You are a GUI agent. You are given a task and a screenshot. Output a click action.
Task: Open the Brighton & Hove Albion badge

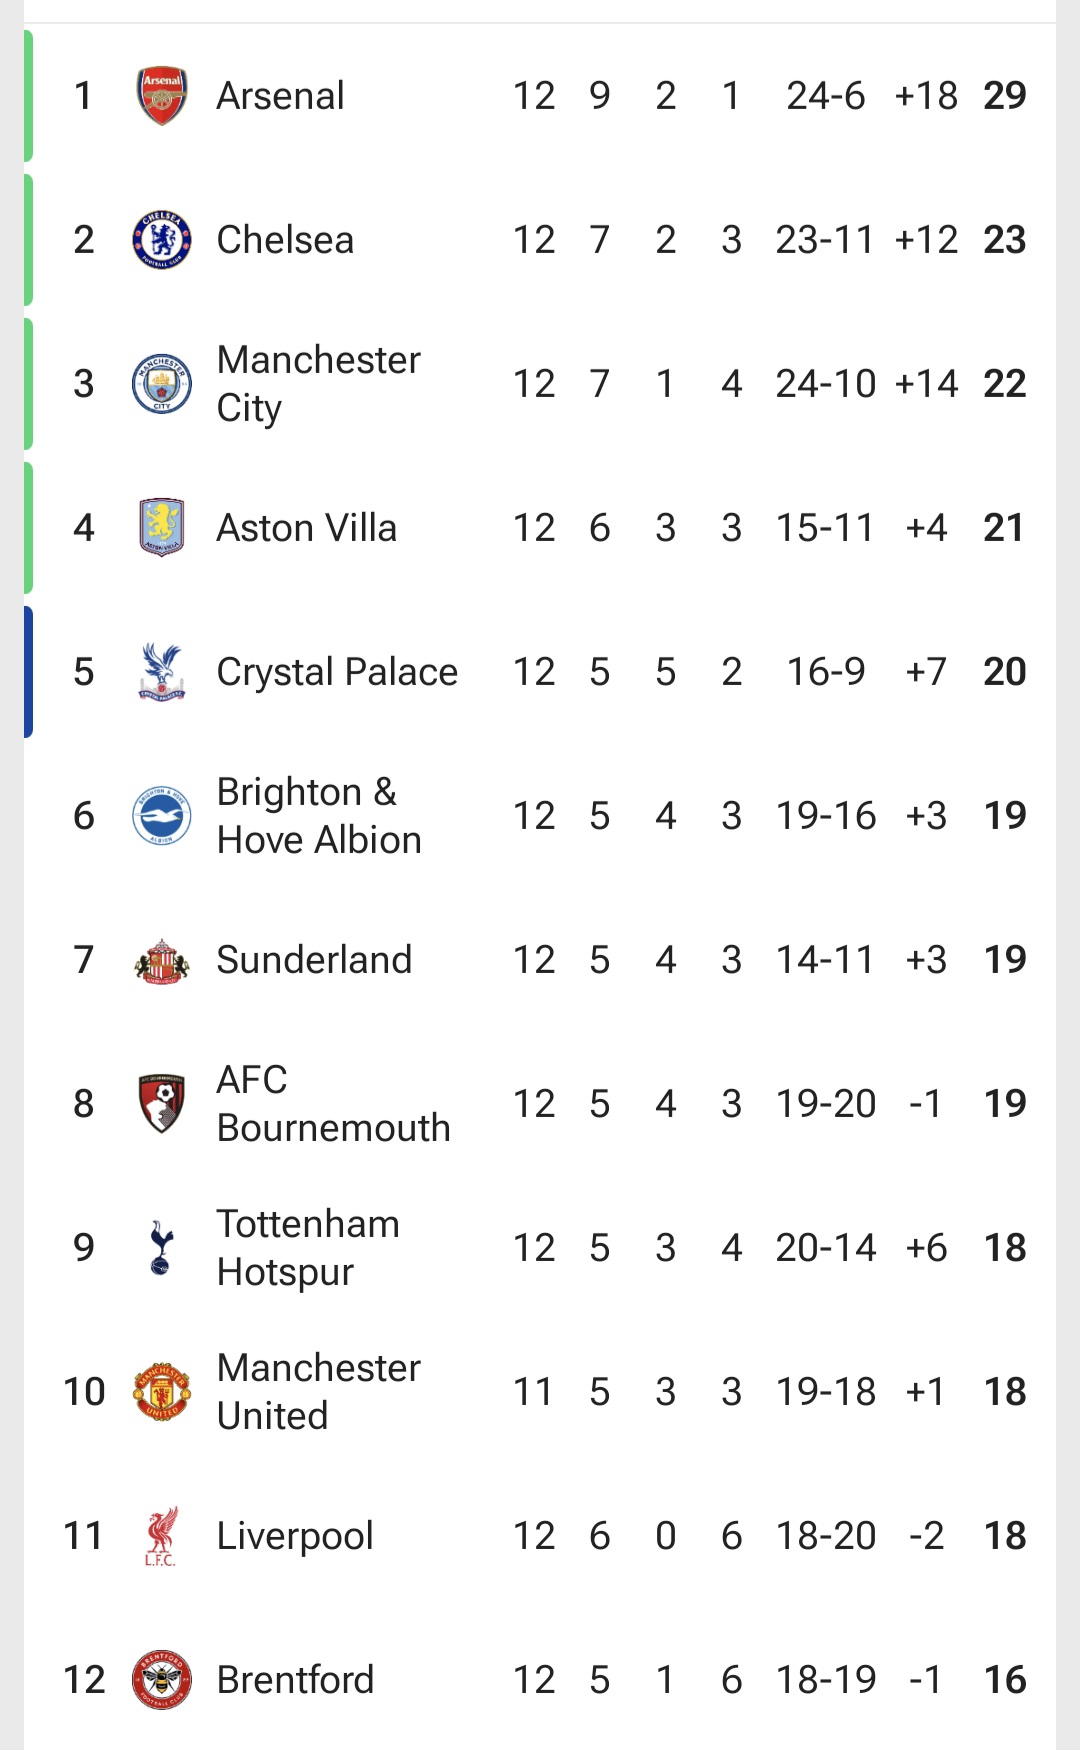[x=161, y=816]
